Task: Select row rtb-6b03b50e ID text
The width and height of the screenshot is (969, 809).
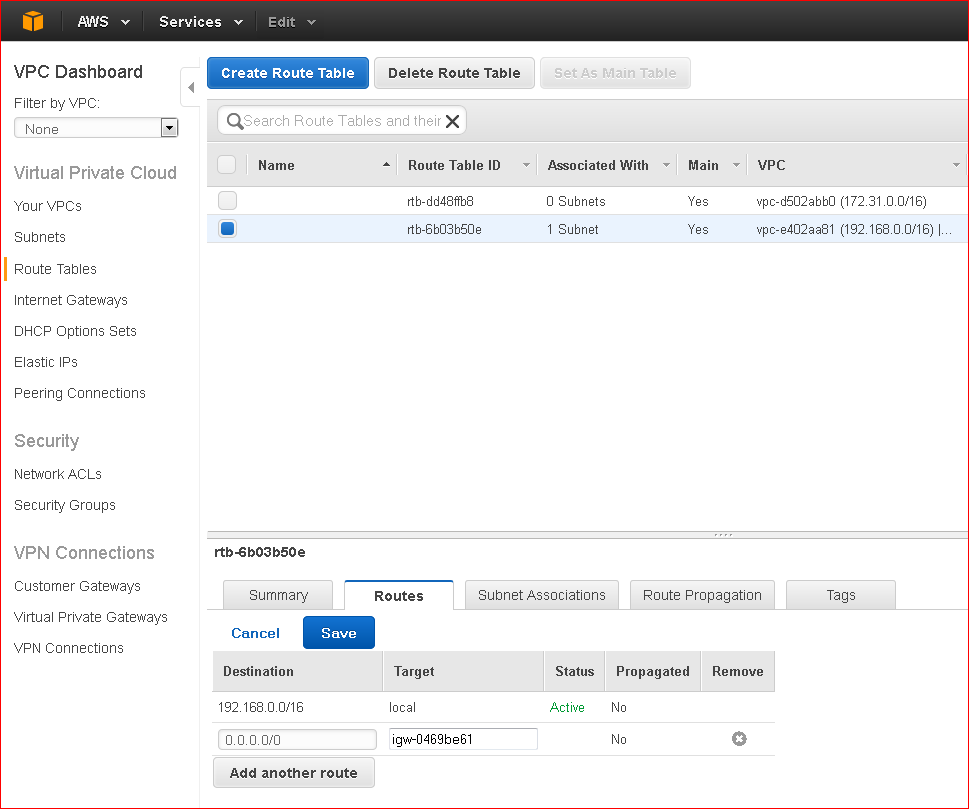Action: pos(444,229)
